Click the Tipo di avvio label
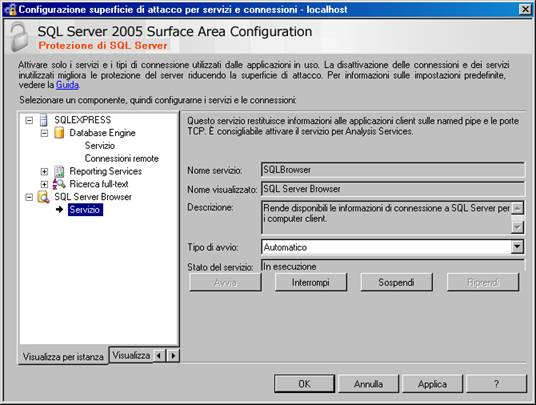 (x=213, y=247)
